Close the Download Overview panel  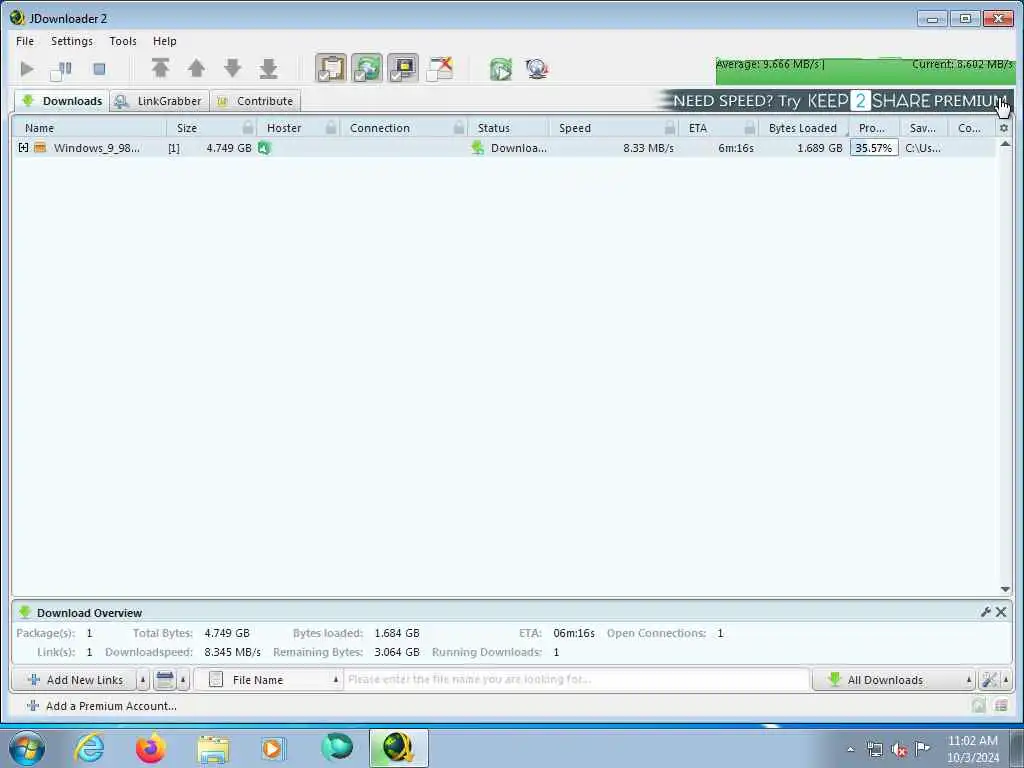1001,612
